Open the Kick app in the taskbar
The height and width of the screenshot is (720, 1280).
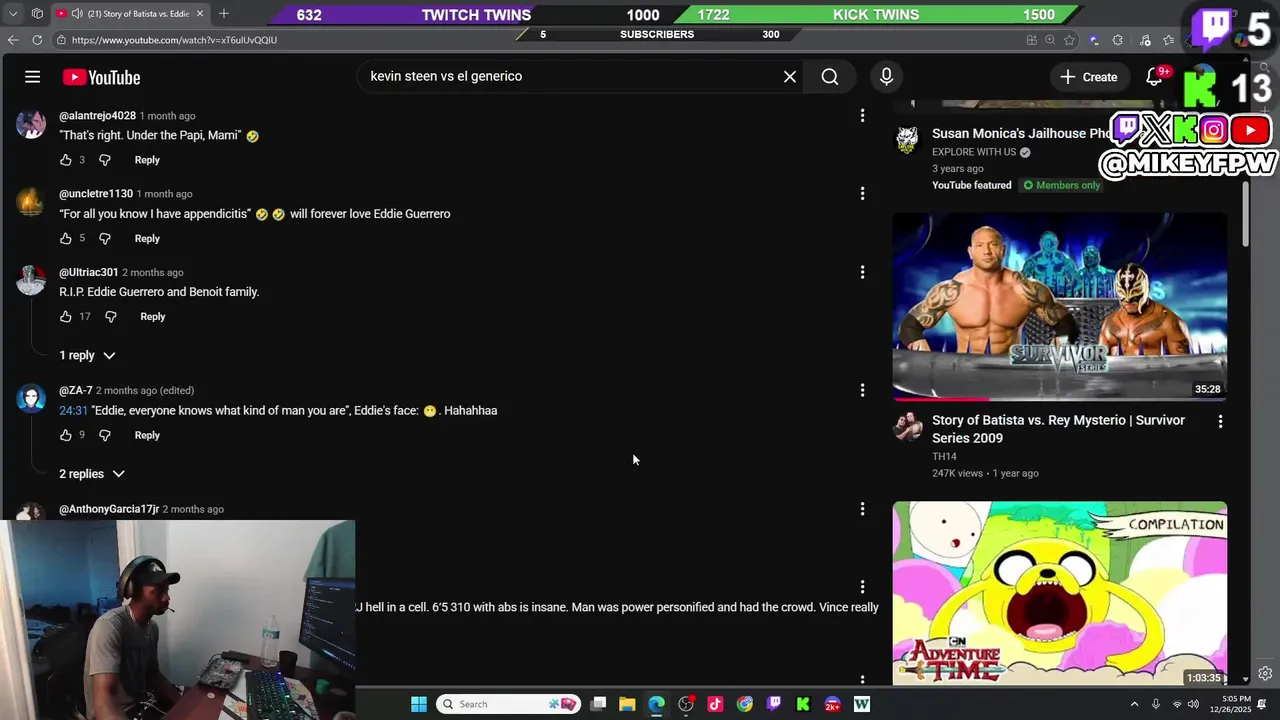[x=803, y=704]
